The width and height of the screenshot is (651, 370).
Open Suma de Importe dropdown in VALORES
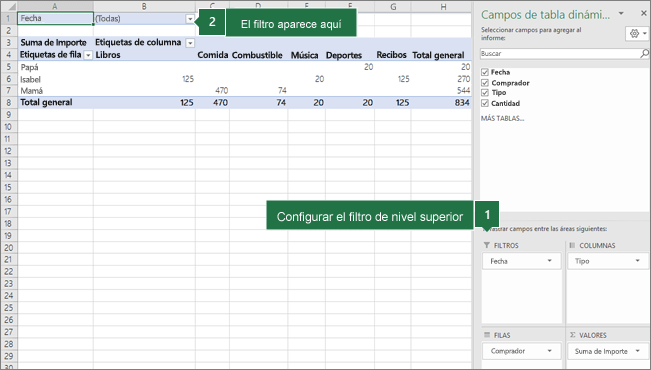637,351
